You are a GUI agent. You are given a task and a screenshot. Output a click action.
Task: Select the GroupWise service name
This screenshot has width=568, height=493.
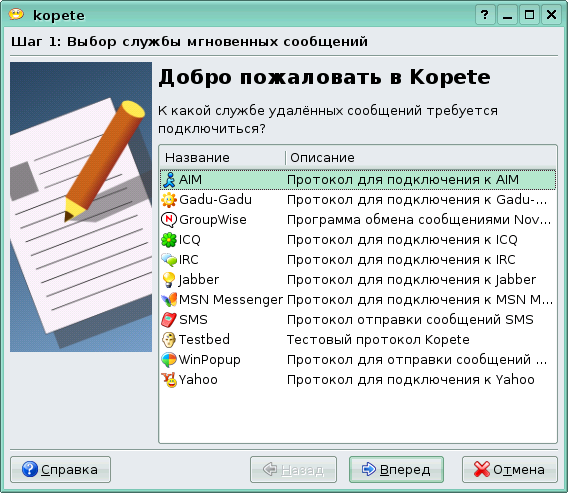213,220
